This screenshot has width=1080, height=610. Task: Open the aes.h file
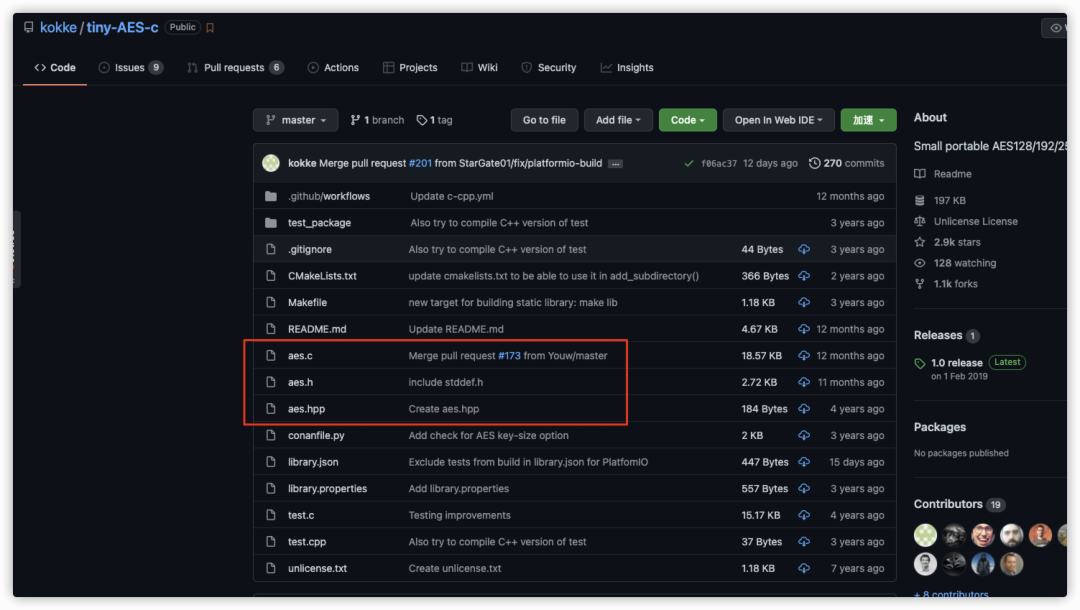coord(300,382)
